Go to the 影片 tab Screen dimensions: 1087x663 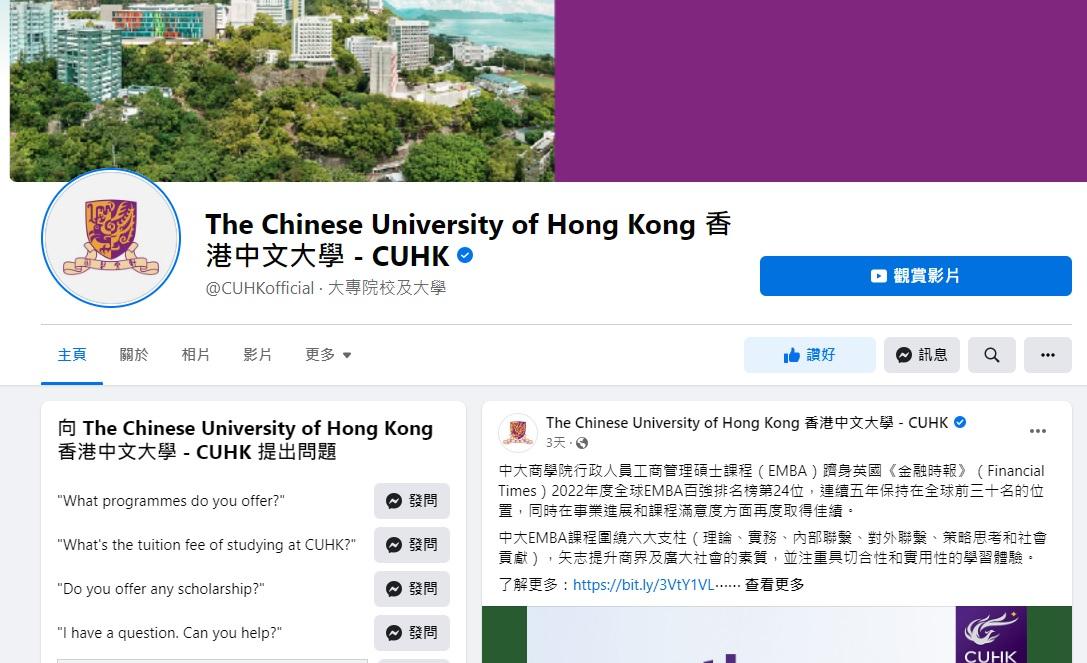(x=257, y=355)
